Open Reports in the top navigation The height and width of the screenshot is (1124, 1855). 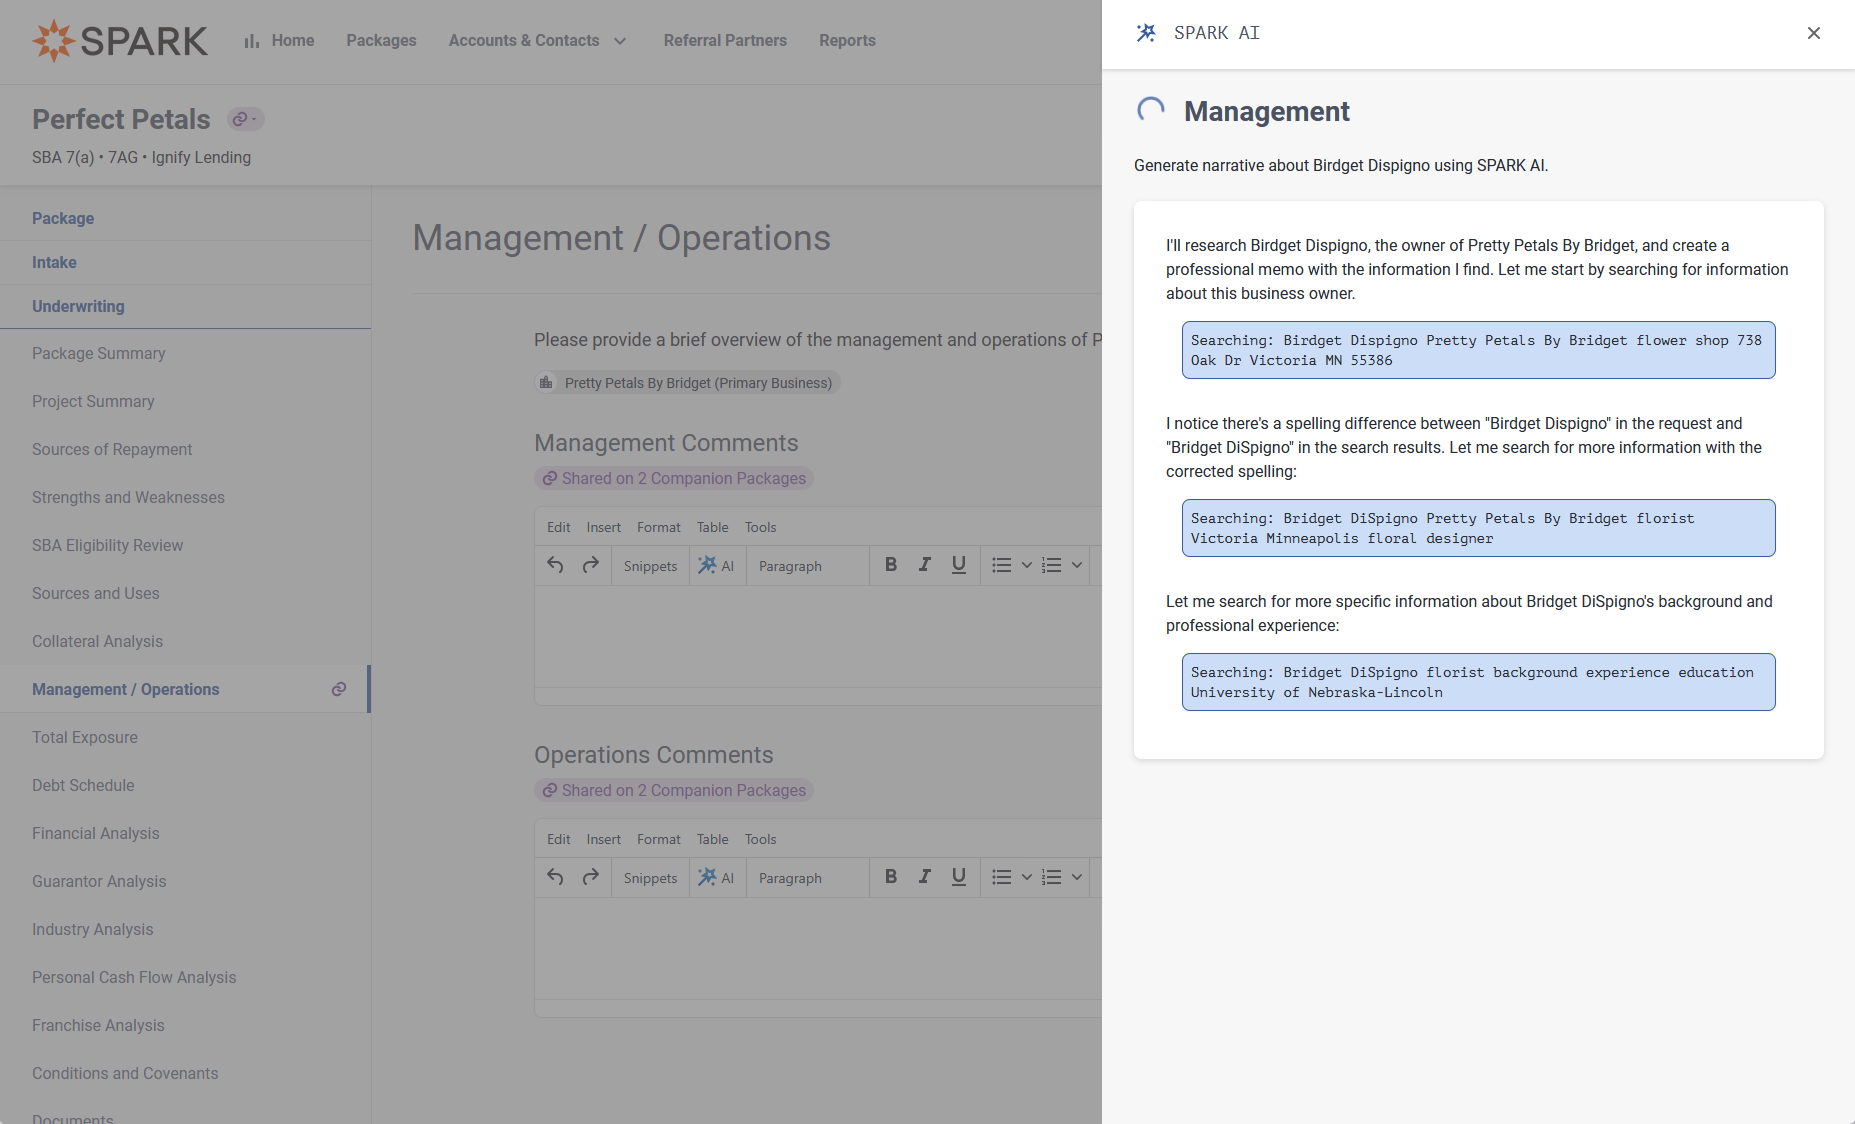coord(847,41)
